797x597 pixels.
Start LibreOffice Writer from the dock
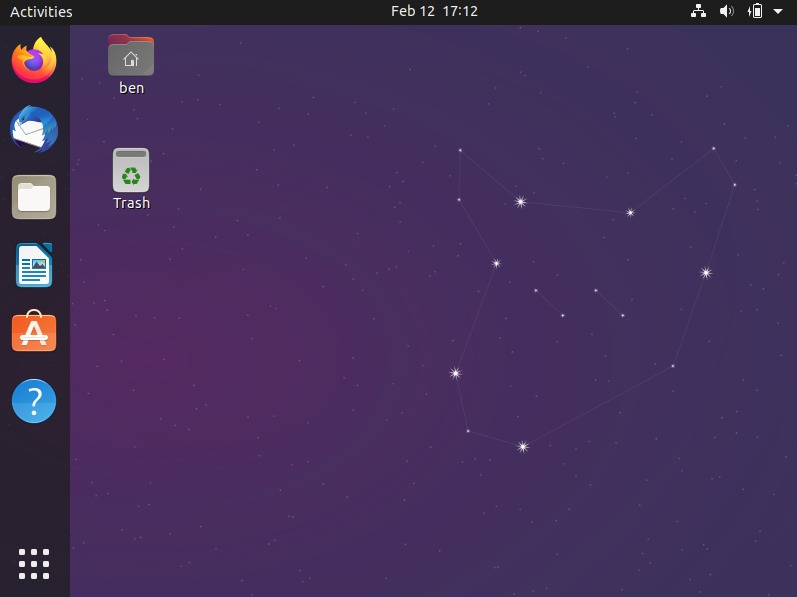pyautogui.click(x=34, y=265)
